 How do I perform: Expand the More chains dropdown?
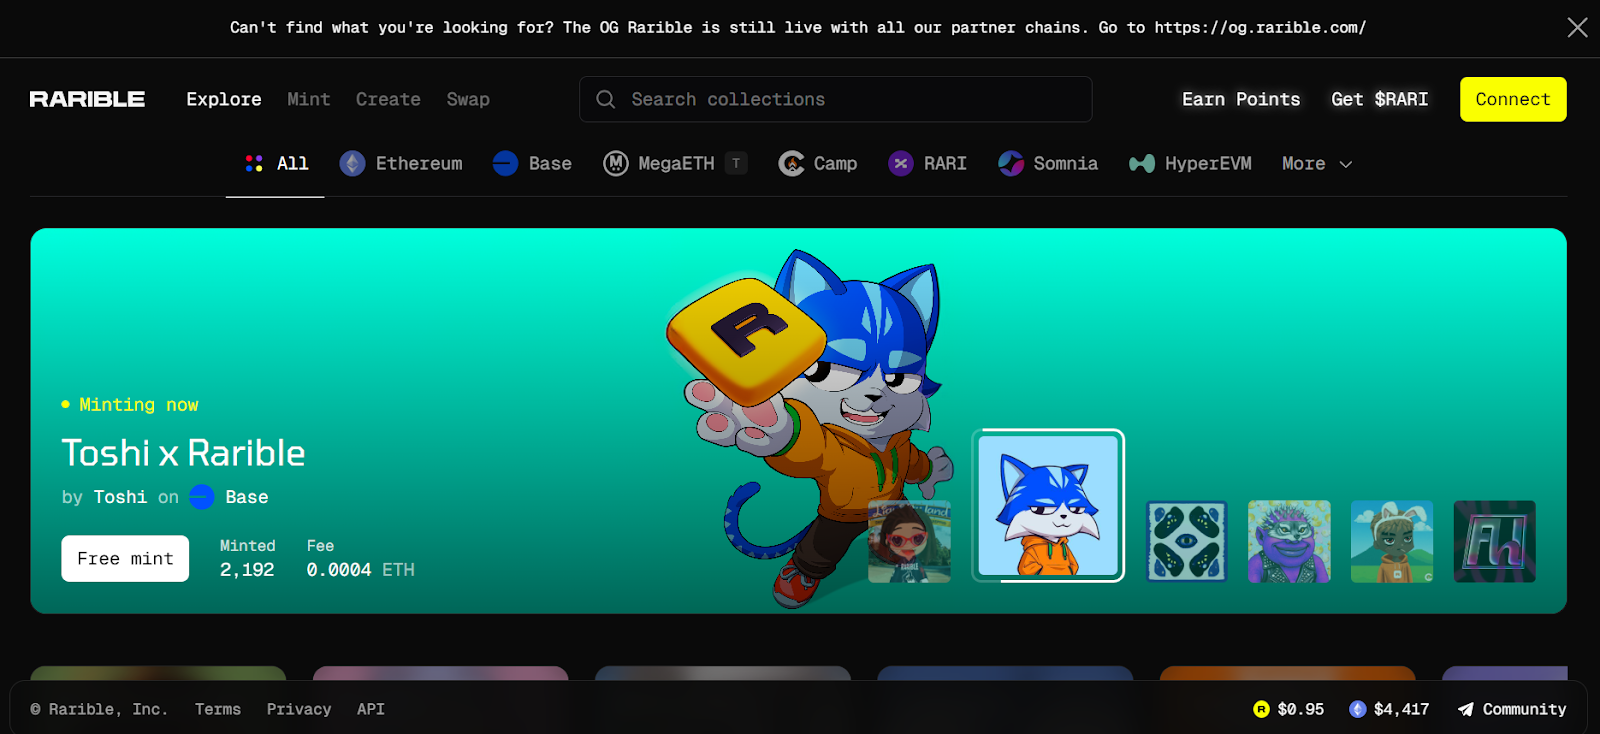(x=1317, y=164)
